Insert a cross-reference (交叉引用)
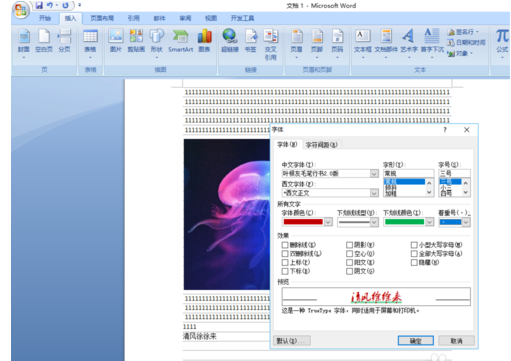Image resolution: width=511 pixels, height=361 pixels. click(271, 44)
